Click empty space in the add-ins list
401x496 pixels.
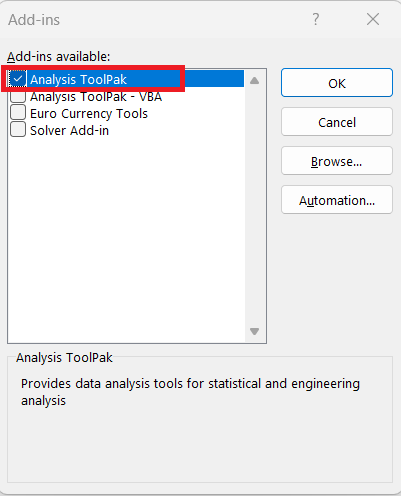pos(127,233)
